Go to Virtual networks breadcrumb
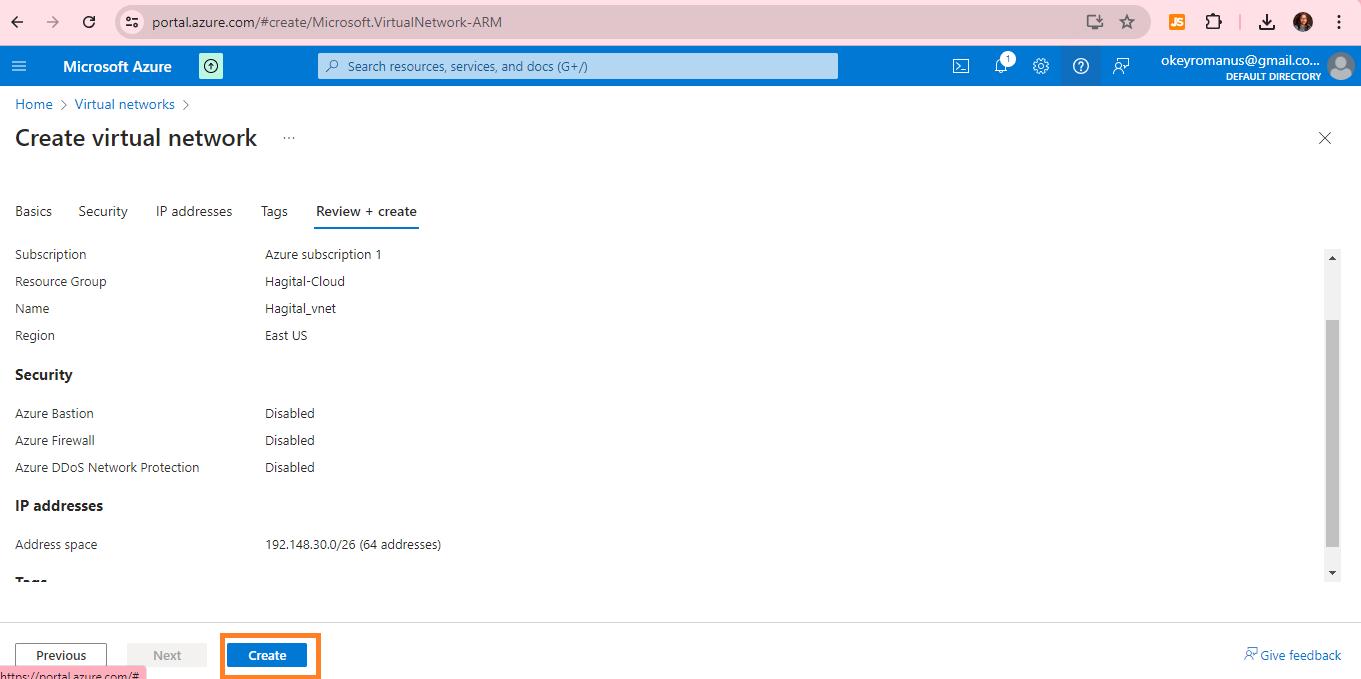 point(125,104)
